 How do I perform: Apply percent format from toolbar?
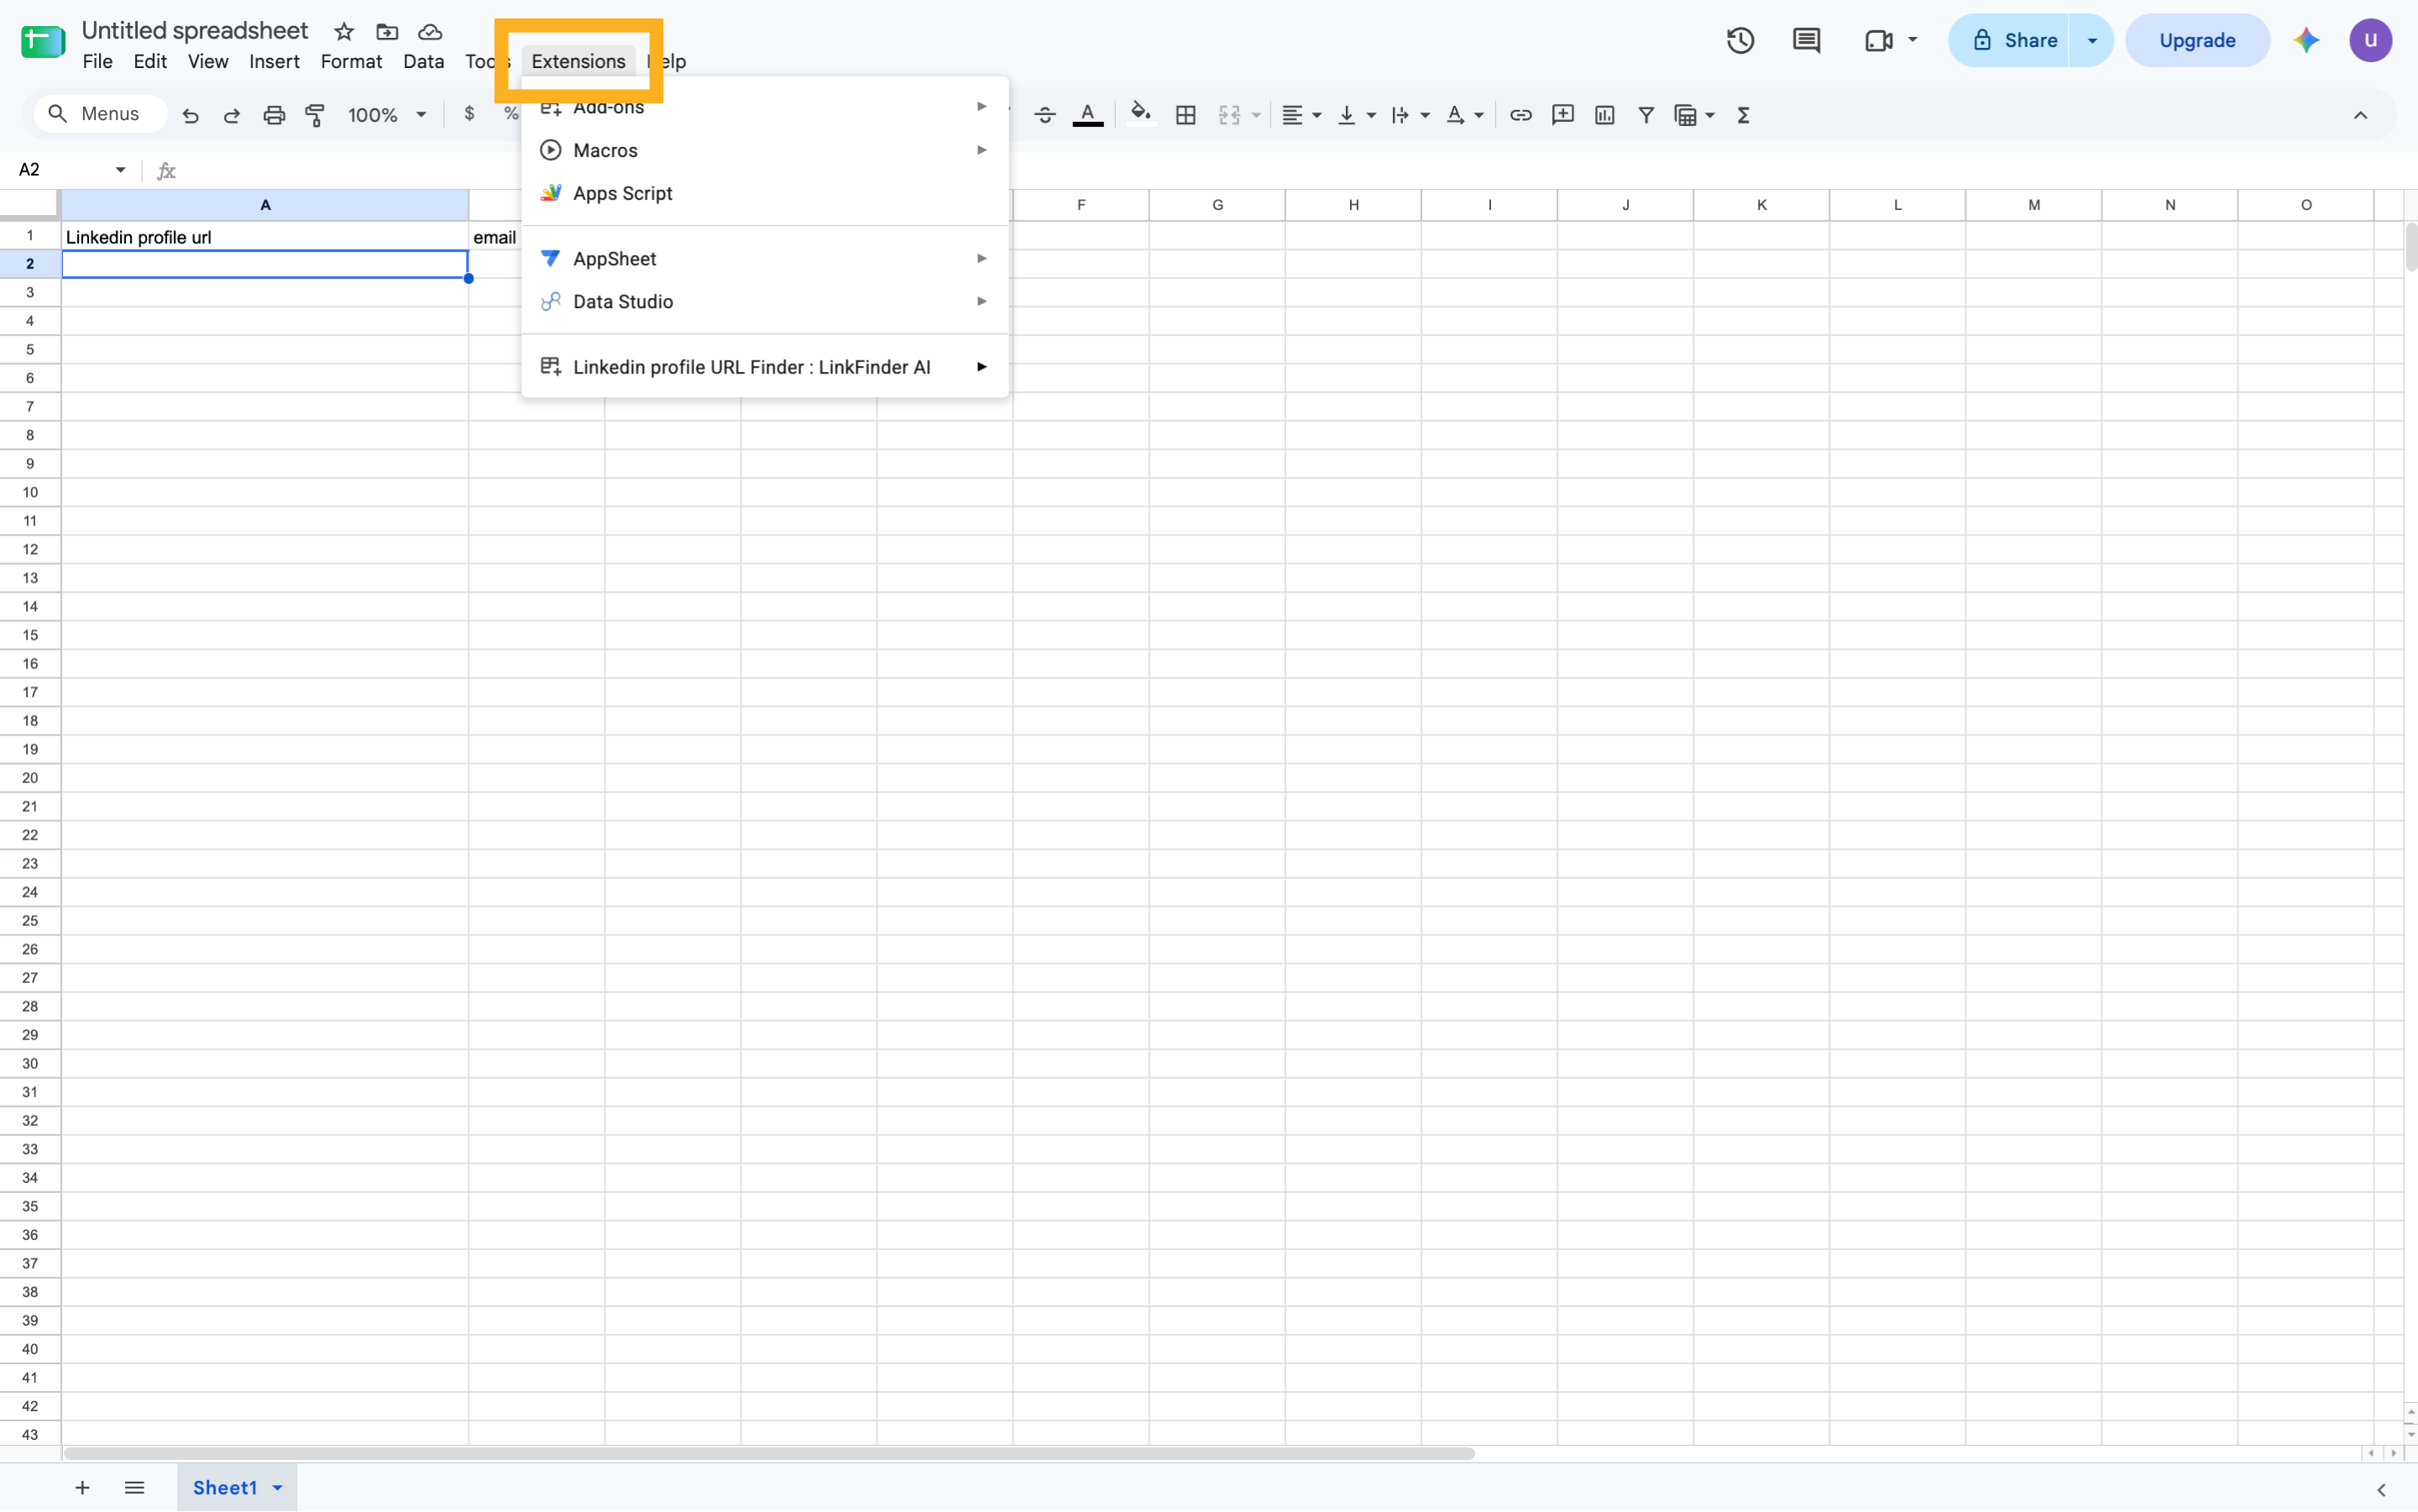pyautogui.click(x=511, y=114)
